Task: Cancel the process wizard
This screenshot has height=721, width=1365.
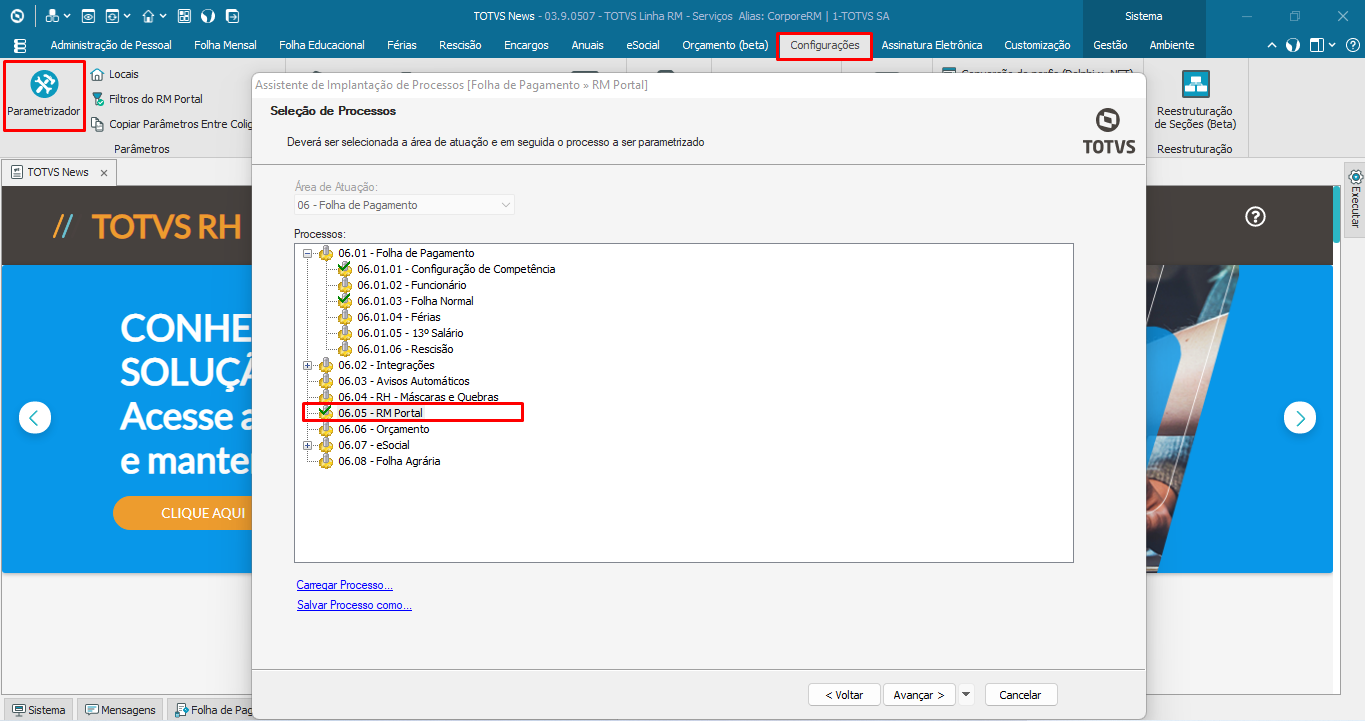Action: click(x=1021, y=694)
